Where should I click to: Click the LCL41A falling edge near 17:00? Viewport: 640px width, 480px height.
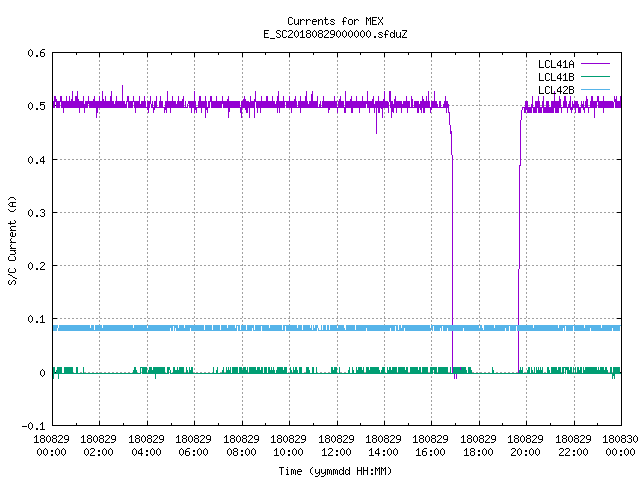pos(452,241)
